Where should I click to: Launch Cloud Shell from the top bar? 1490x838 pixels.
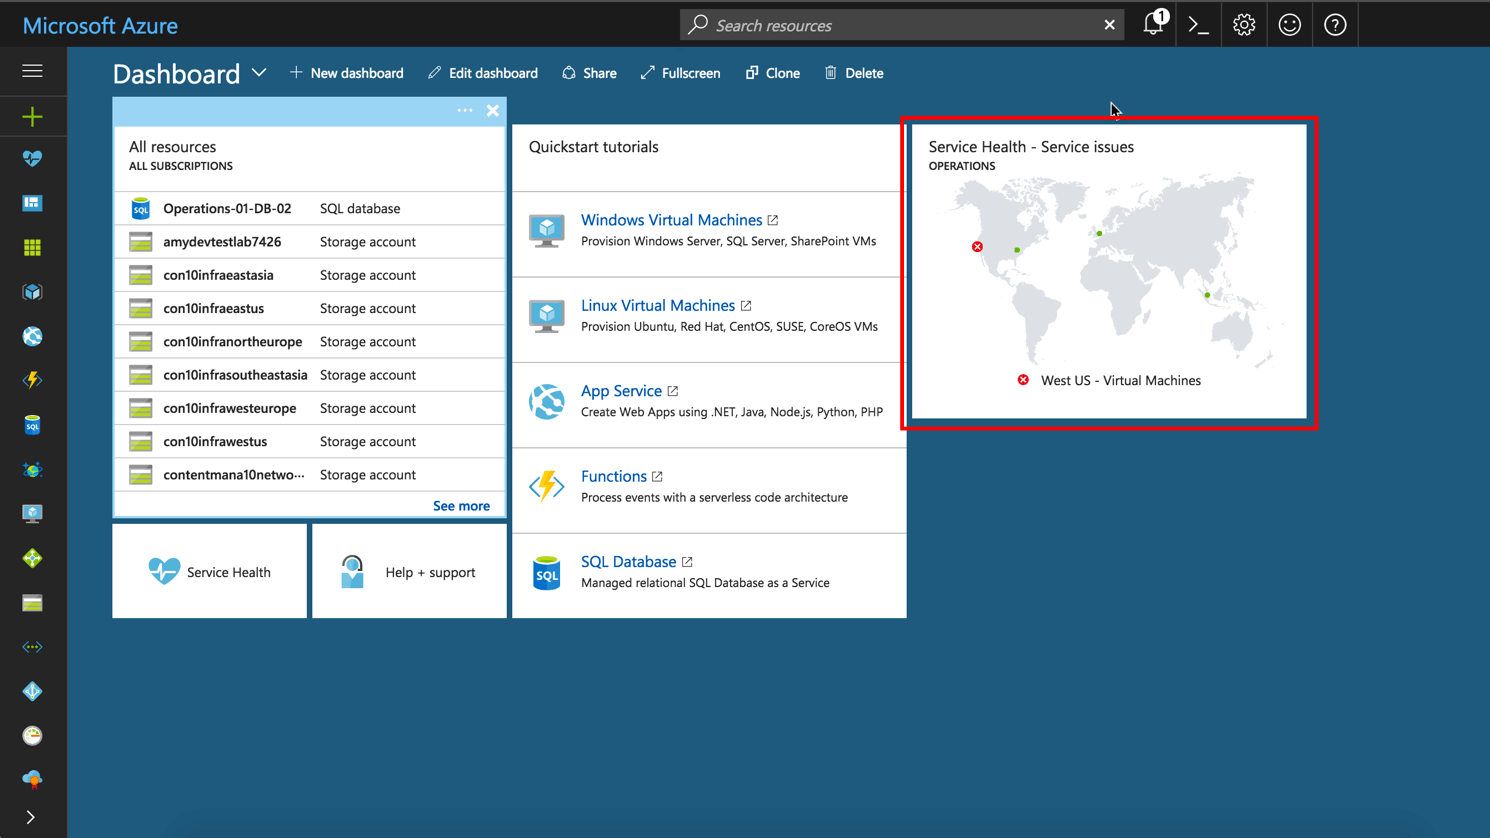coord(1198,25)
